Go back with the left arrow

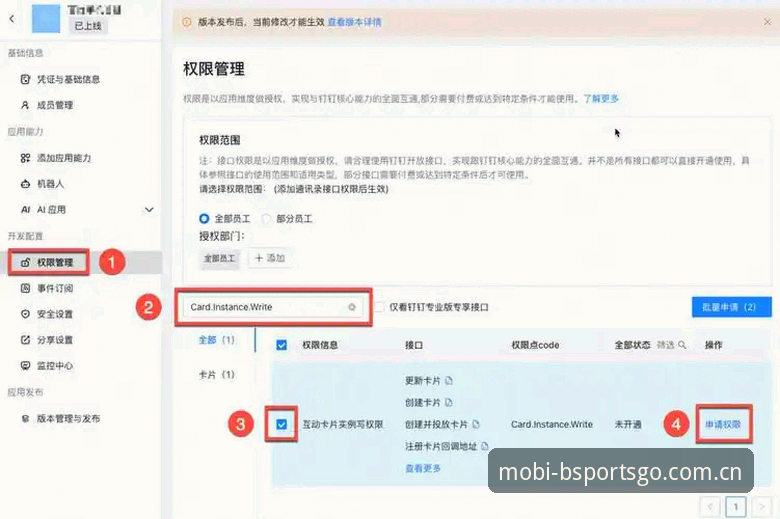[x=12, y=19]
